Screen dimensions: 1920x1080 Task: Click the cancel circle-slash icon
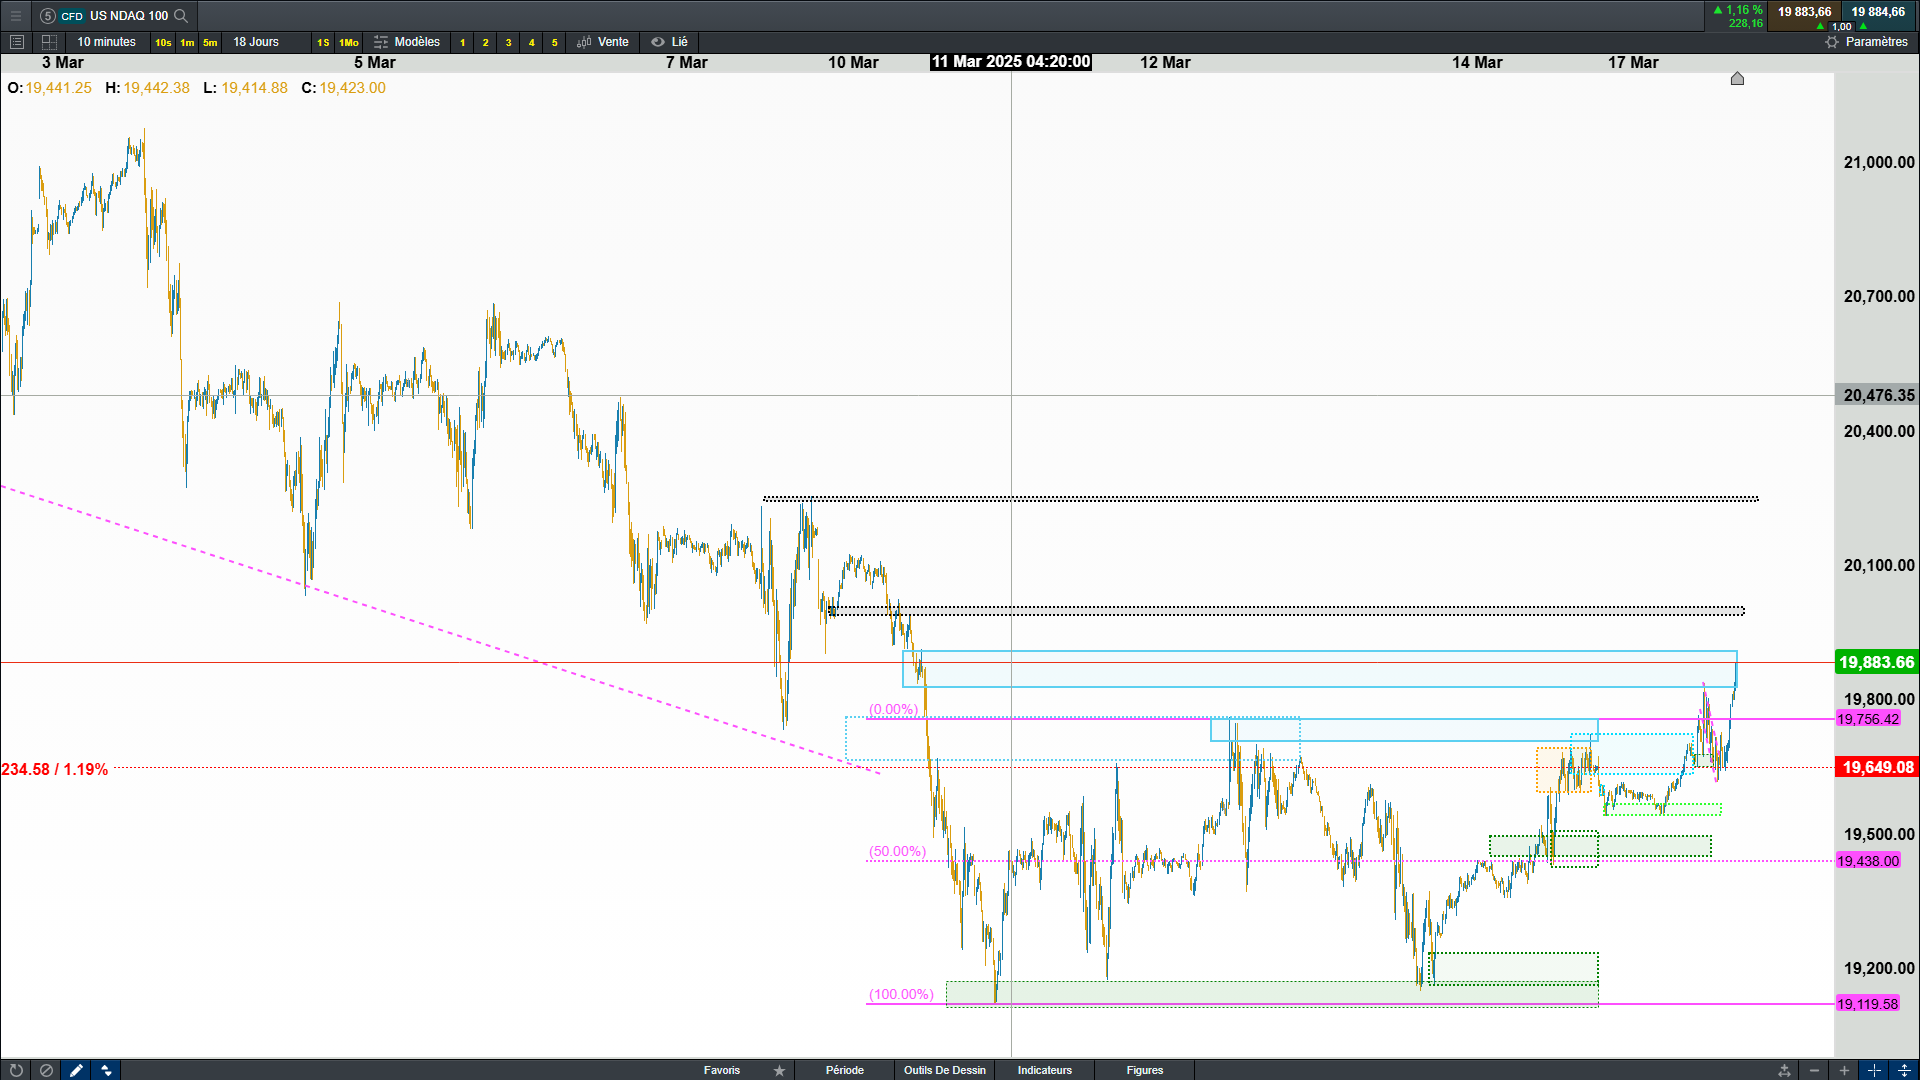(46, 1070)
